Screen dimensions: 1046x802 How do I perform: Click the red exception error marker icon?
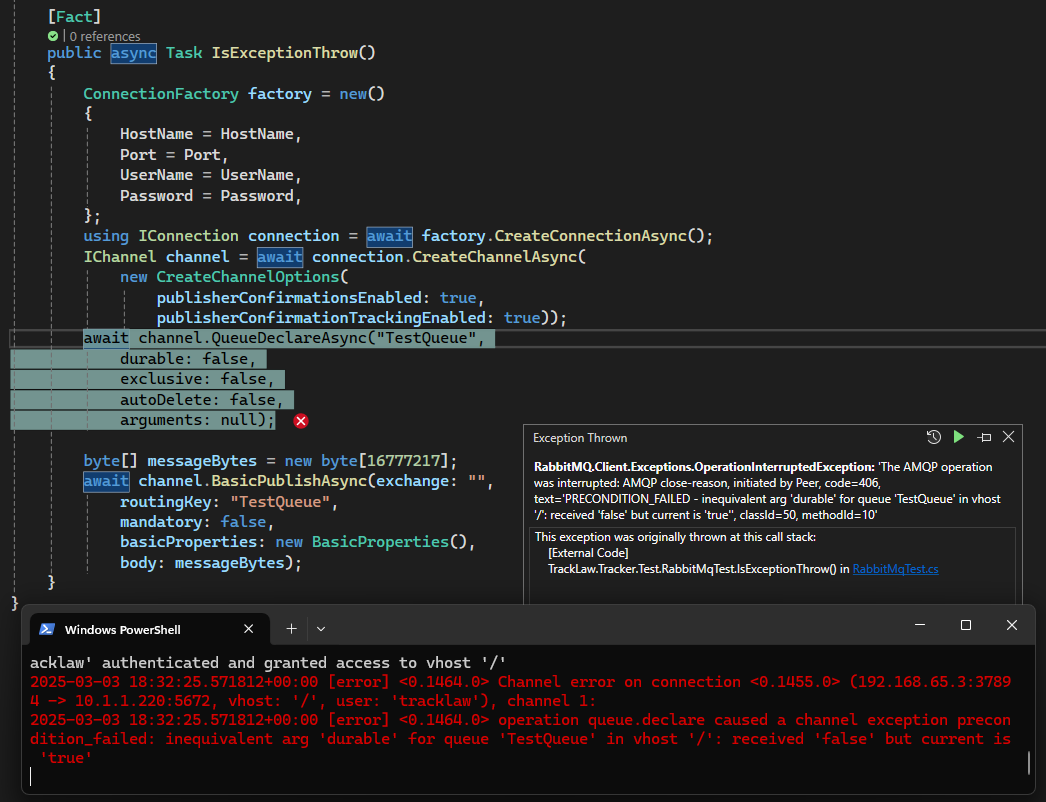pyautogui.click(x=301, y=421)
